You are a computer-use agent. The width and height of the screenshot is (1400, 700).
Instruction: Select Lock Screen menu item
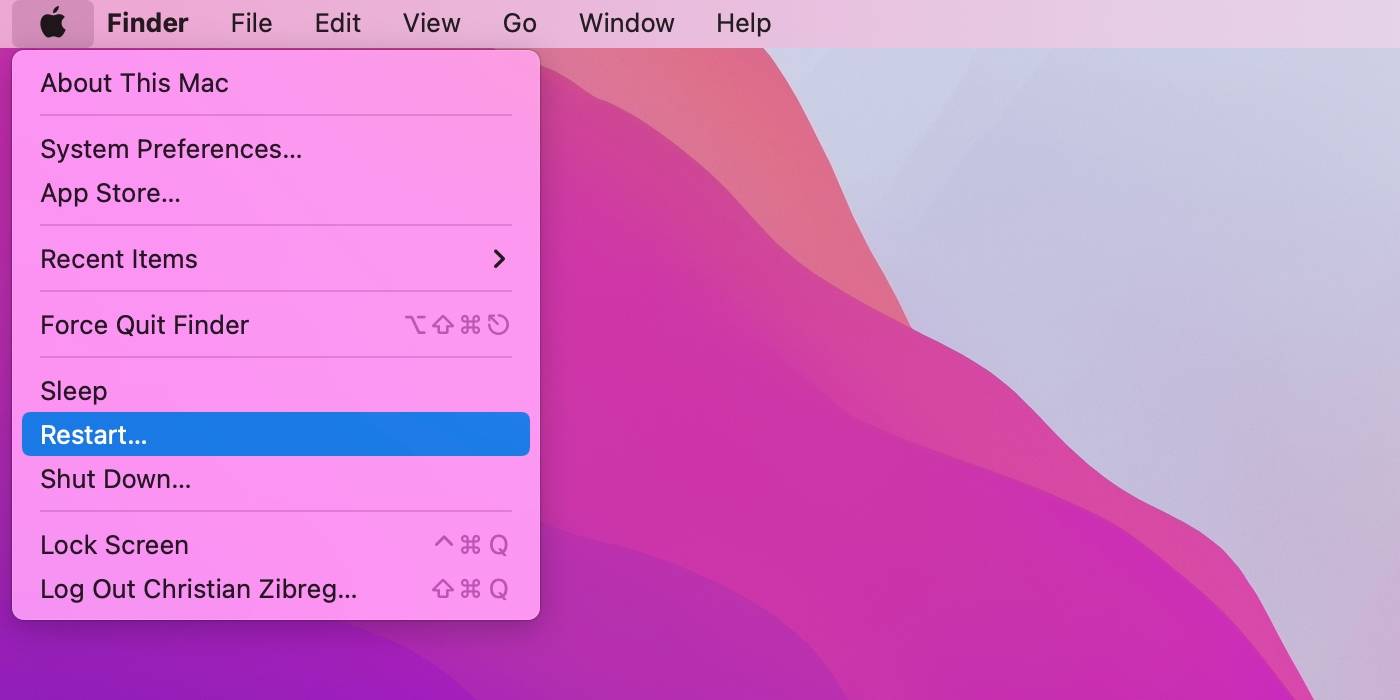pos(276,545)
